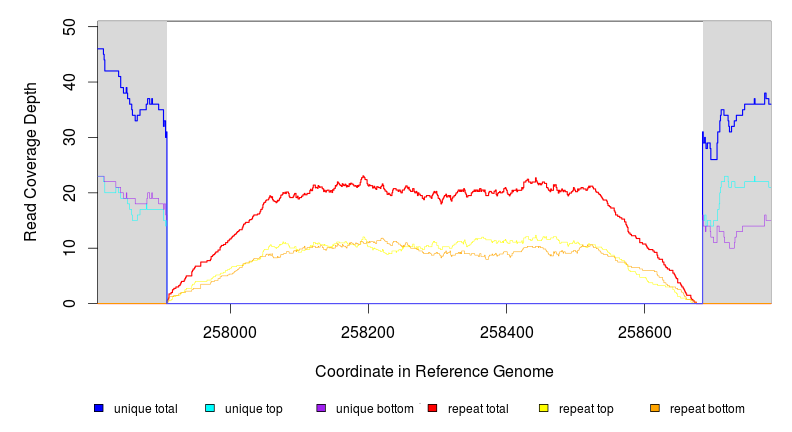Select the "repeat bottom" legend label text
This screenshot has width=792, height=432.
[x=707, y=409]
